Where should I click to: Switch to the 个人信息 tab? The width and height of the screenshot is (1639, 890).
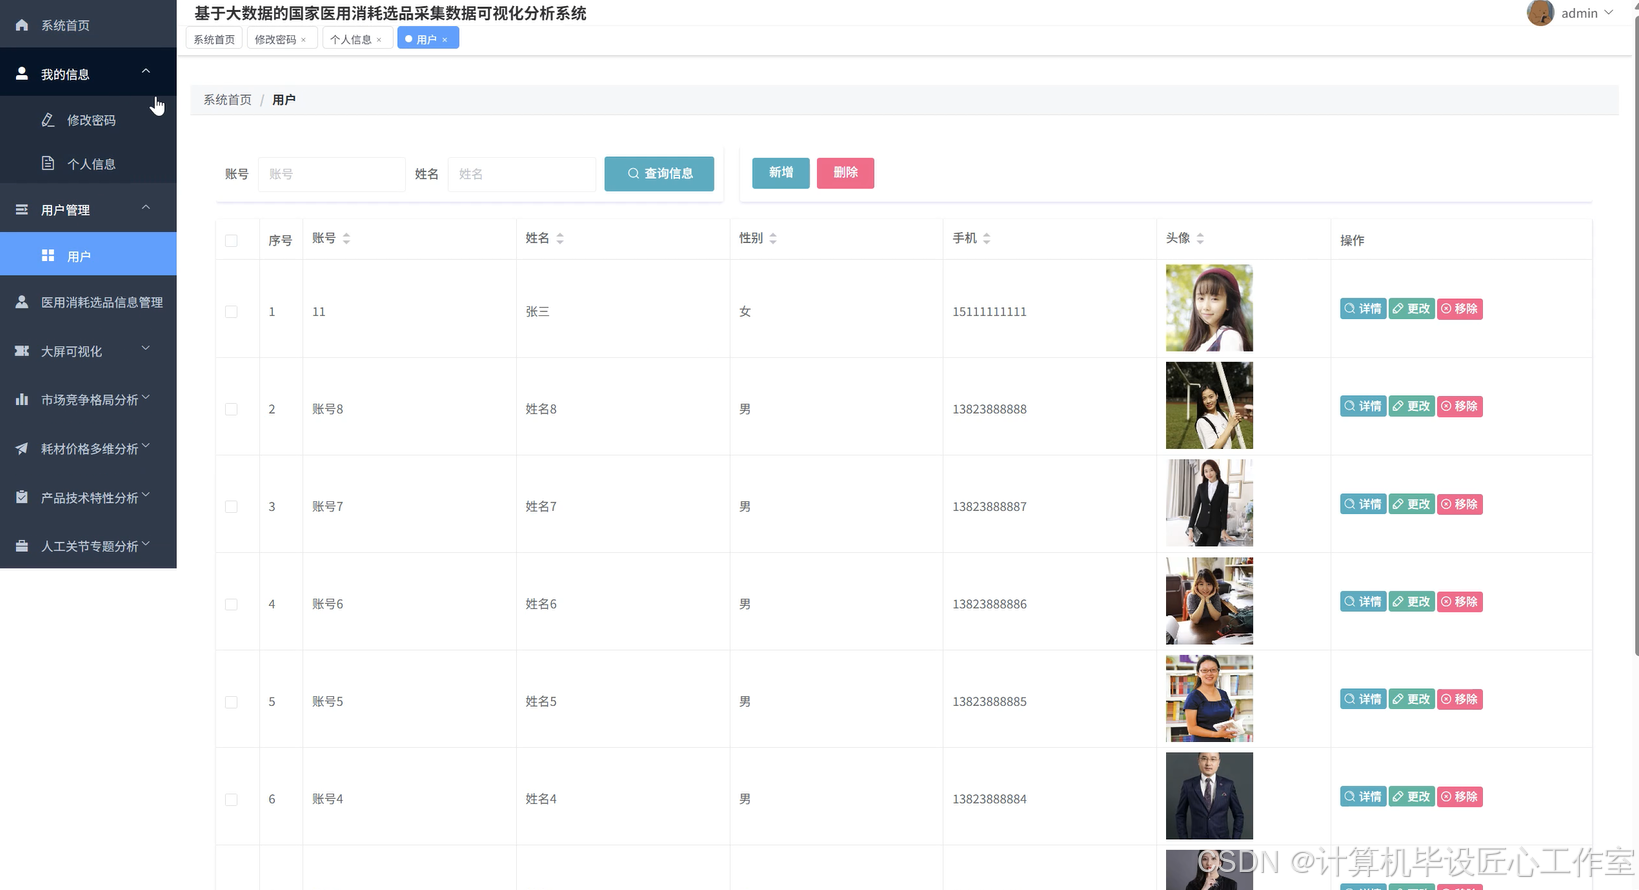pyautogui.click(x=351, y=39)
